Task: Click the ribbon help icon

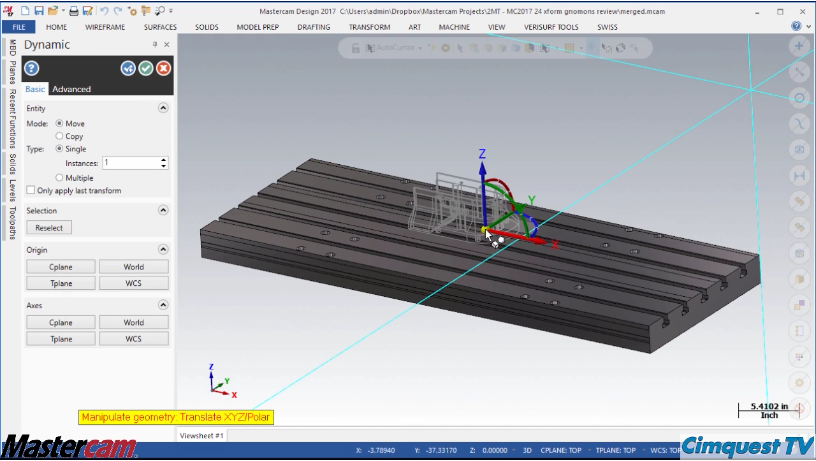Action: pos(796,26)
